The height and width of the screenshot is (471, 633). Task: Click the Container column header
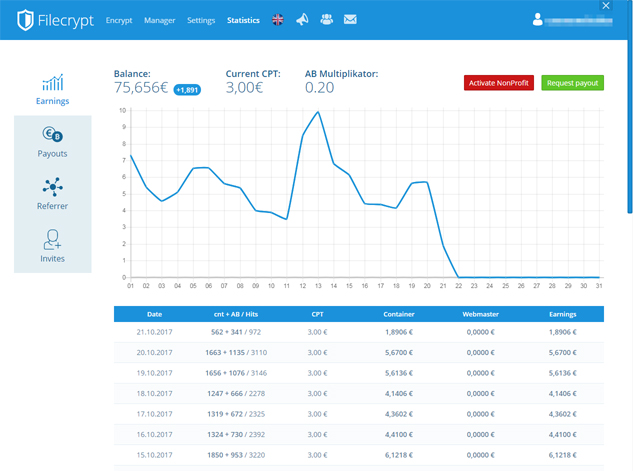point(399,314)
